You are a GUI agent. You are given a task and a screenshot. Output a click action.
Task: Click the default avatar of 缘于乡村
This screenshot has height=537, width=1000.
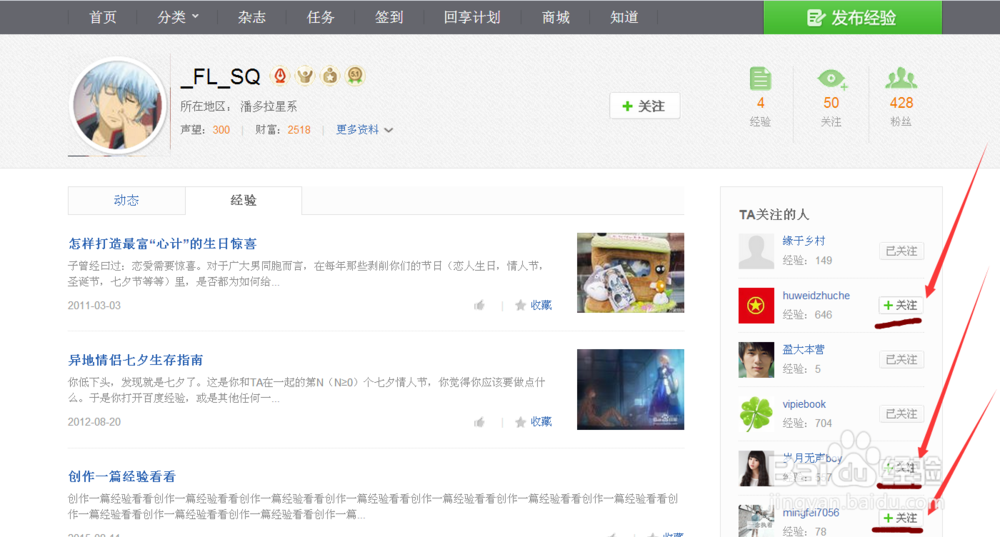point(756,251)
